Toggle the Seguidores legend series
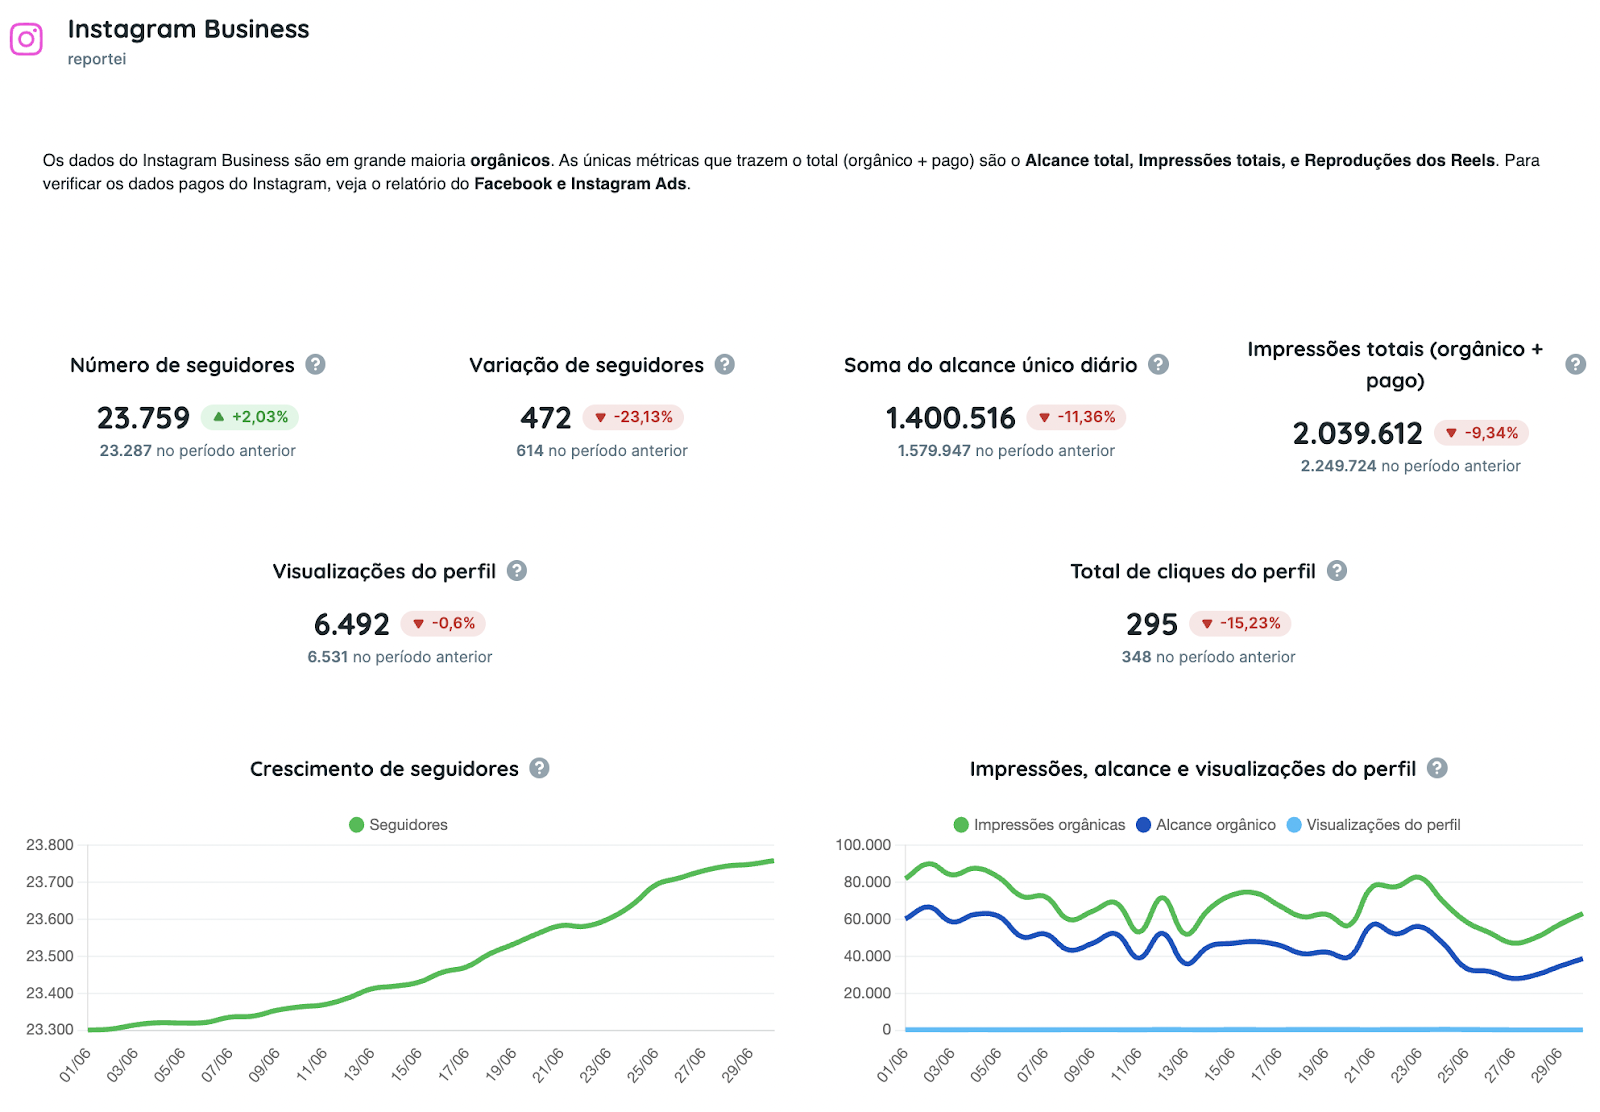1600x1112 pixels. pyautogui.click(x=398, y=825)
